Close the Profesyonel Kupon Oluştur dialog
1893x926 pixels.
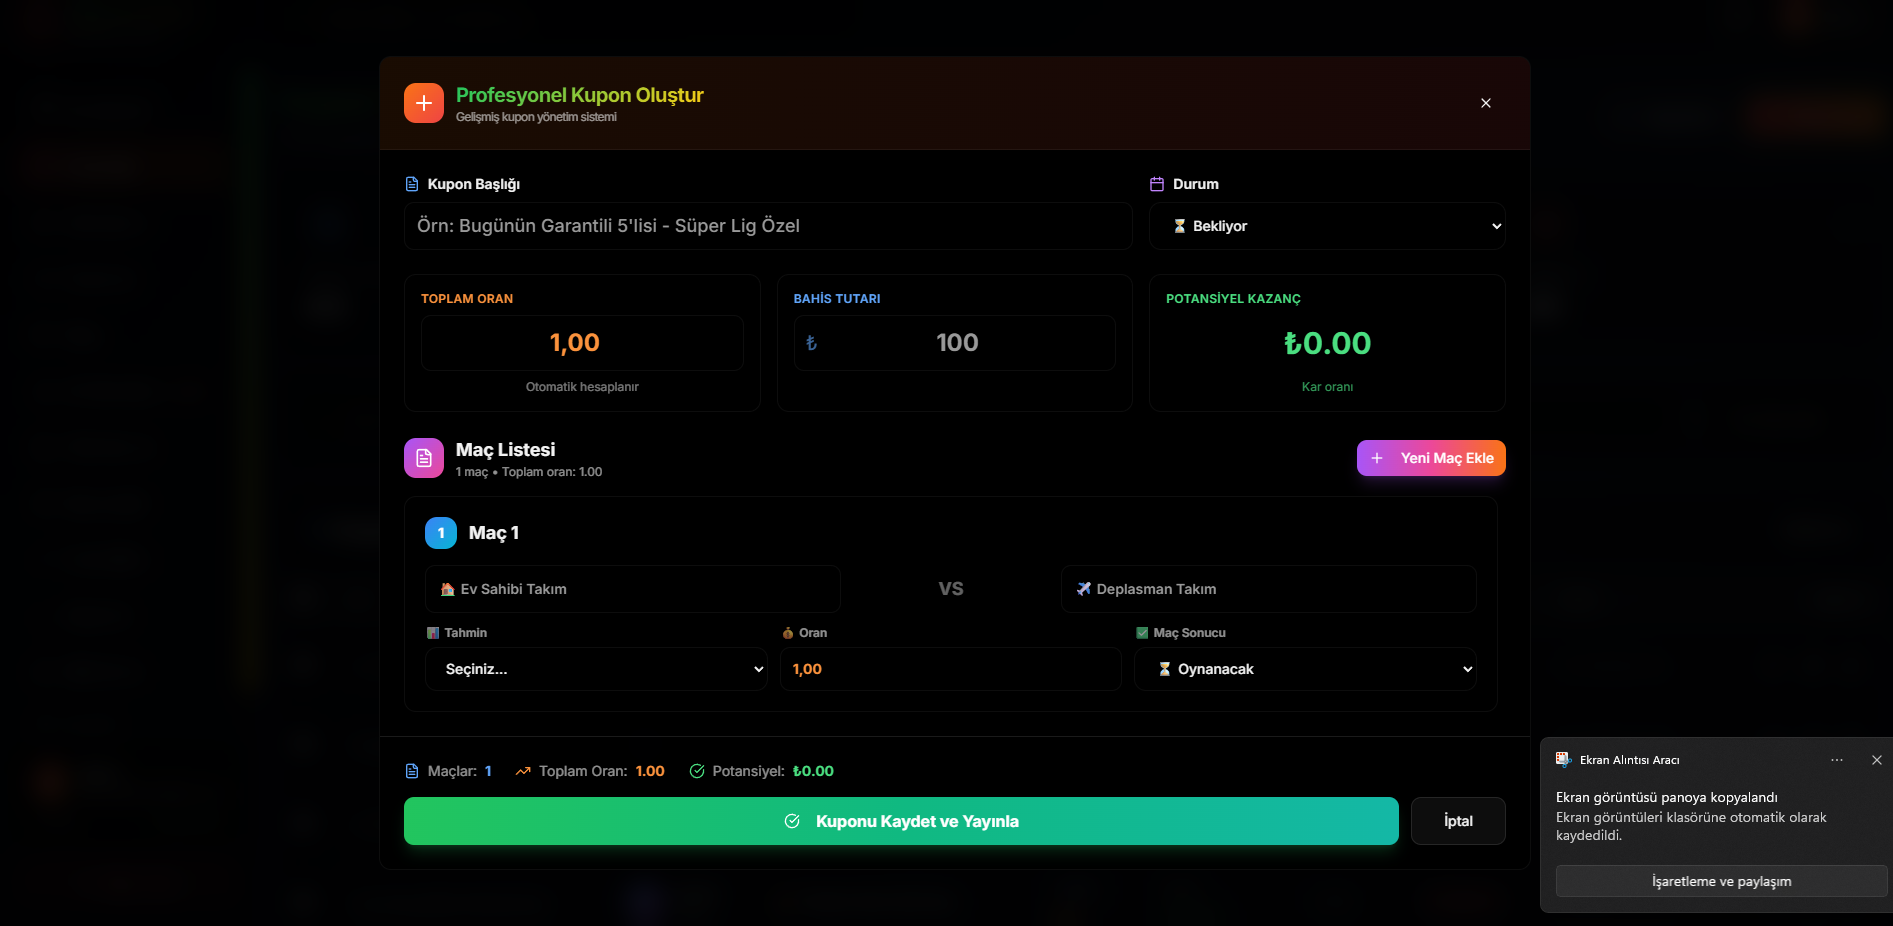point(1485,103)
